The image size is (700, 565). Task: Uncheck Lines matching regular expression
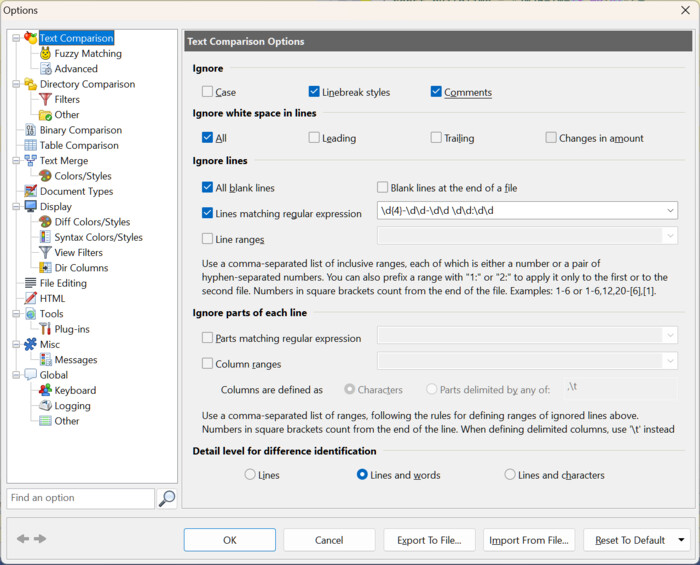pyautogui.click(x=207, y=213)
